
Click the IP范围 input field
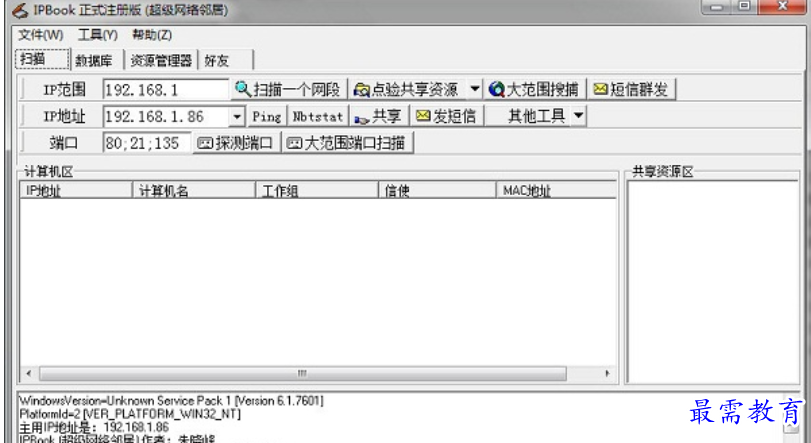point(166,89)
